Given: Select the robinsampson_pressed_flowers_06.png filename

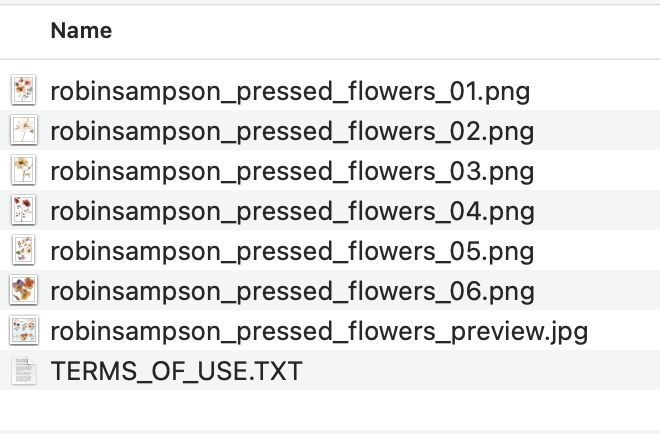Looking at the screenshot, I should (292, 292).
